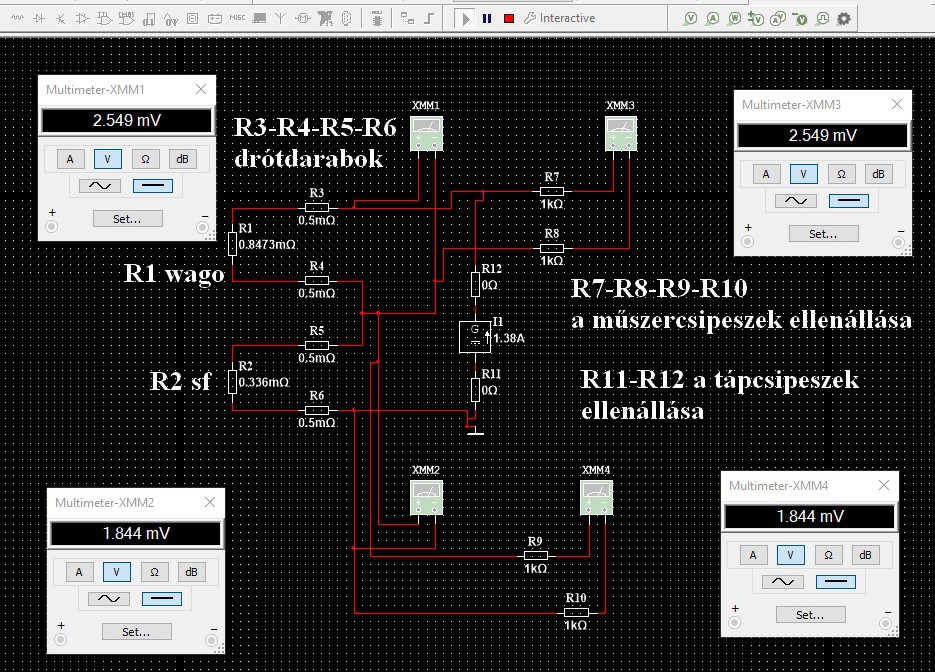This screenshot has width=935, height=672.
Task: Set Multimeter-XMM4 to AC signal mode
Action: (x=782, y=582)
